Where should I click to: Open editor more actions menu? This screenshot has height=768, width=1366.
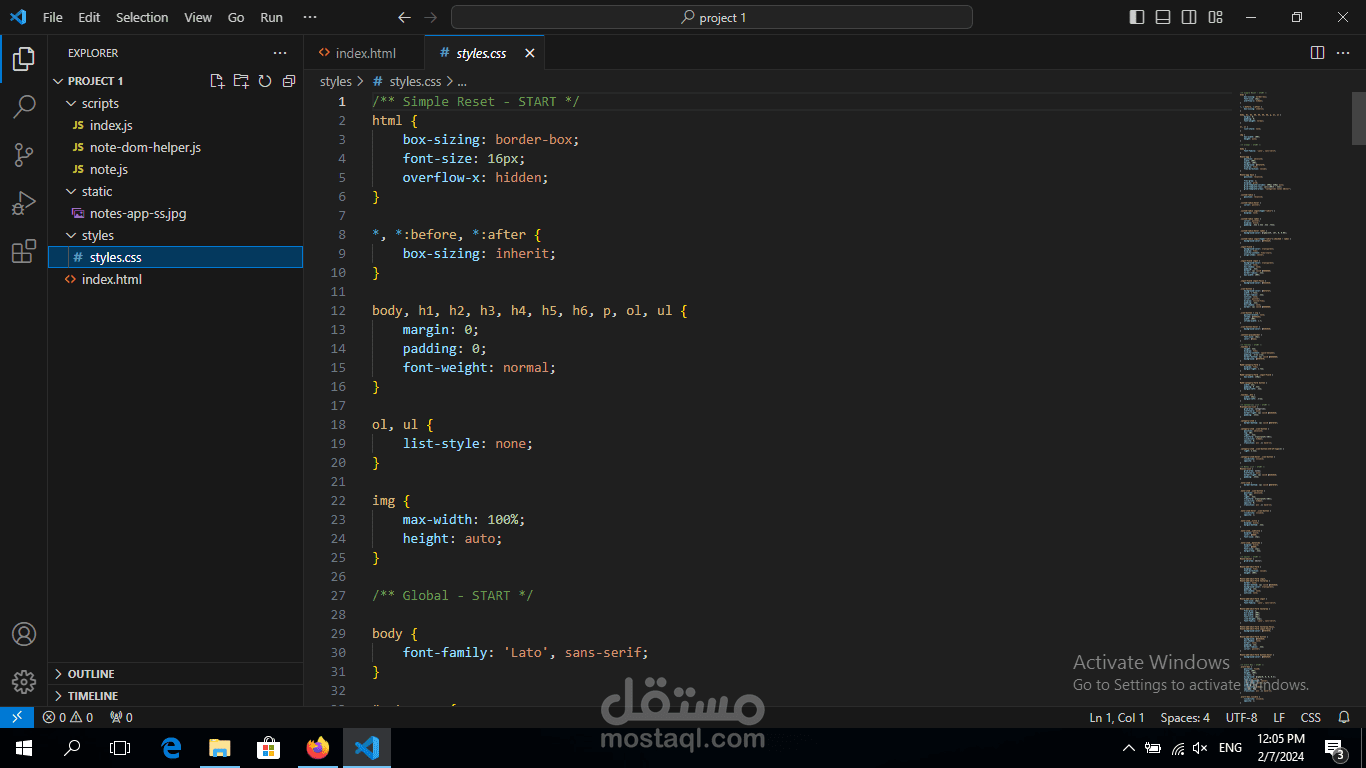coord(1345,53)
